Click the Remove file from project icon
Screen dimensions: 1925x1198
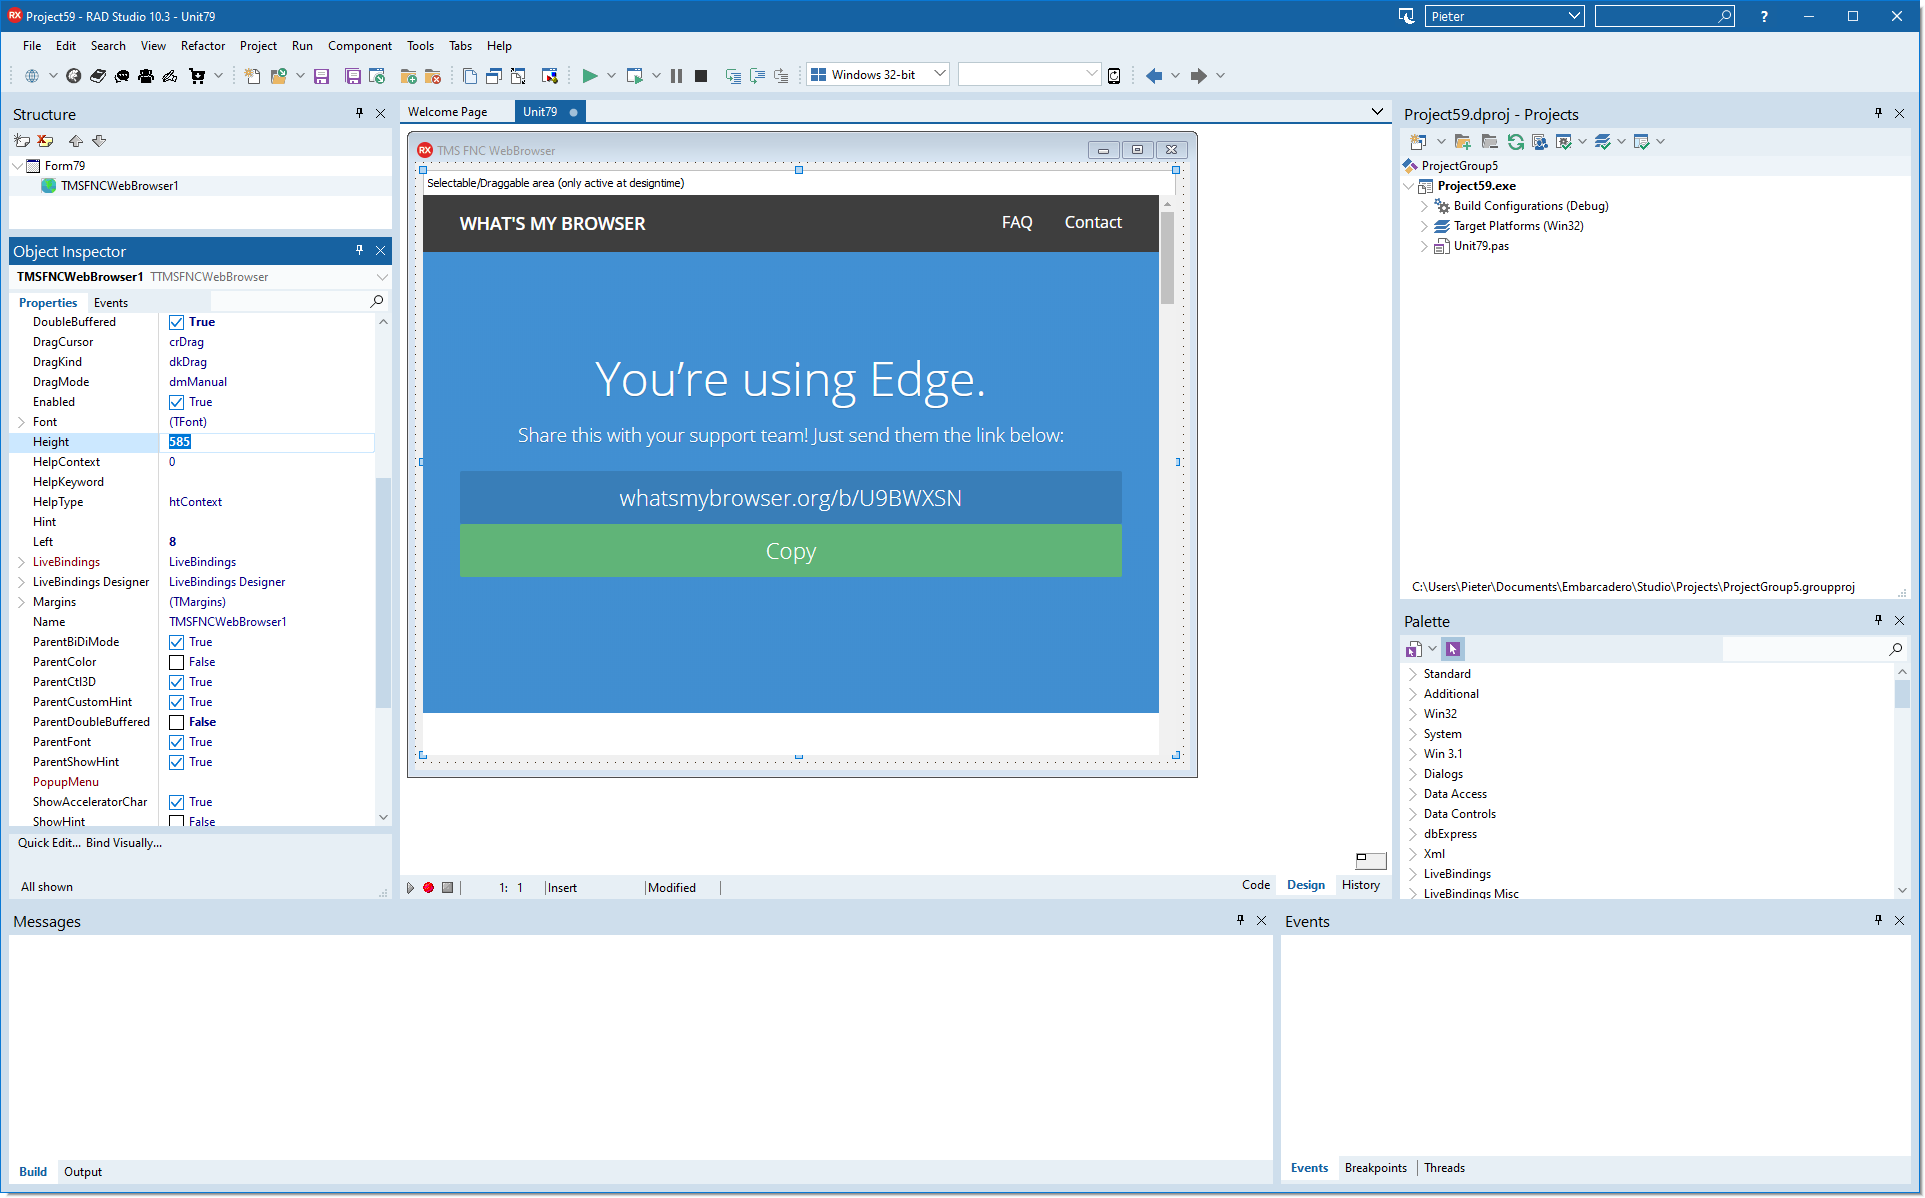tap(433, 75)
